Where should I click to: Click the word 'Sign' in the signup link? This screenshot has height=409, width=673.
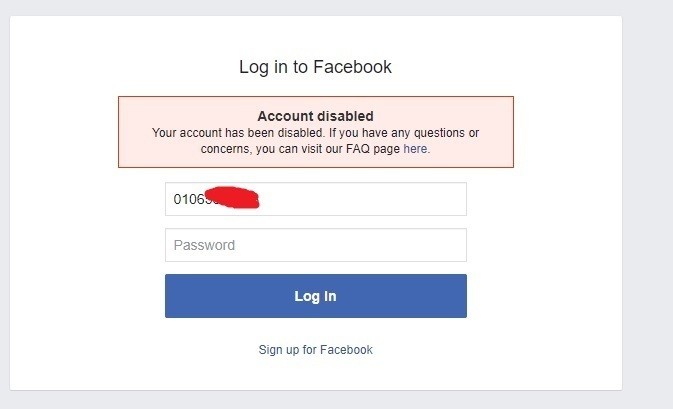[271, 350]
